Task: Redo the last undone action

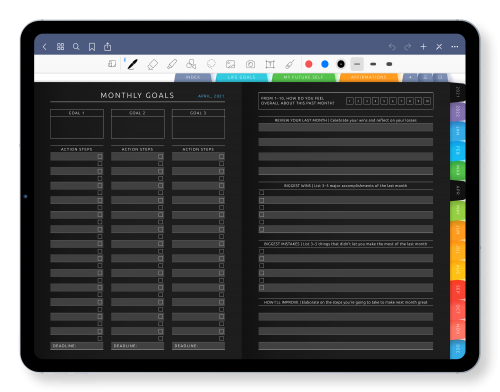Action: click(x=407, y=47)
